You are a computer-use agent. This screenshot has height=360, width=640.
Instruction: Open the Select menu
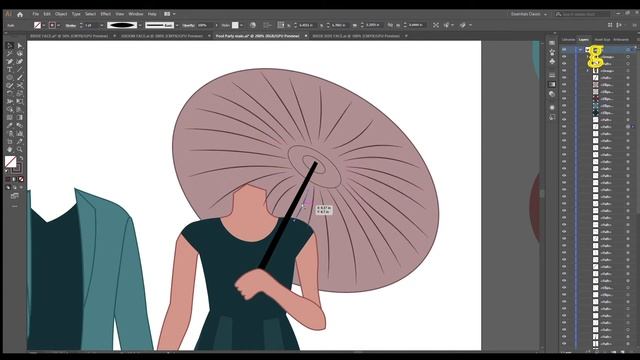(x=90, y=14)
